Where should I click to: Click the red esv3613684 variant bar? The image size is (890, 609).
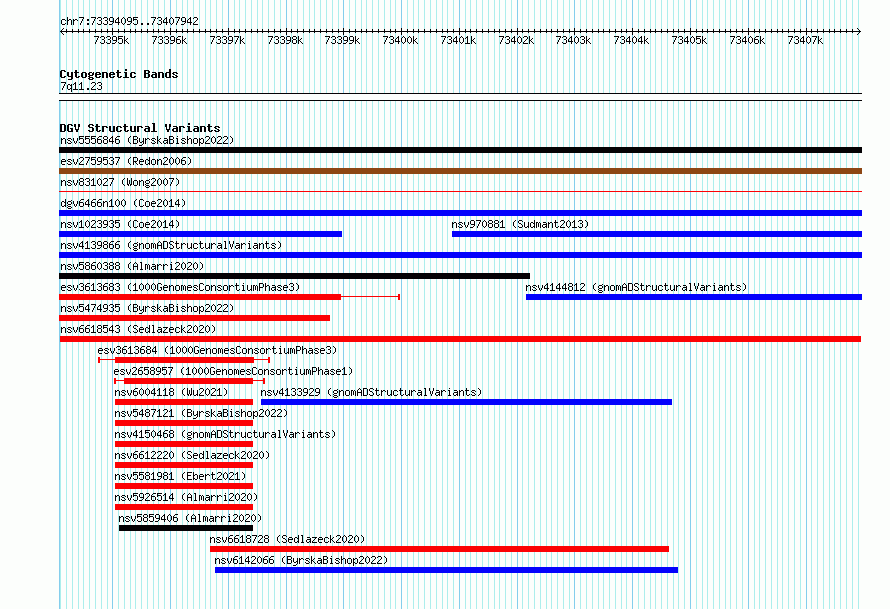pyautogui.click(x=184, y=360)
